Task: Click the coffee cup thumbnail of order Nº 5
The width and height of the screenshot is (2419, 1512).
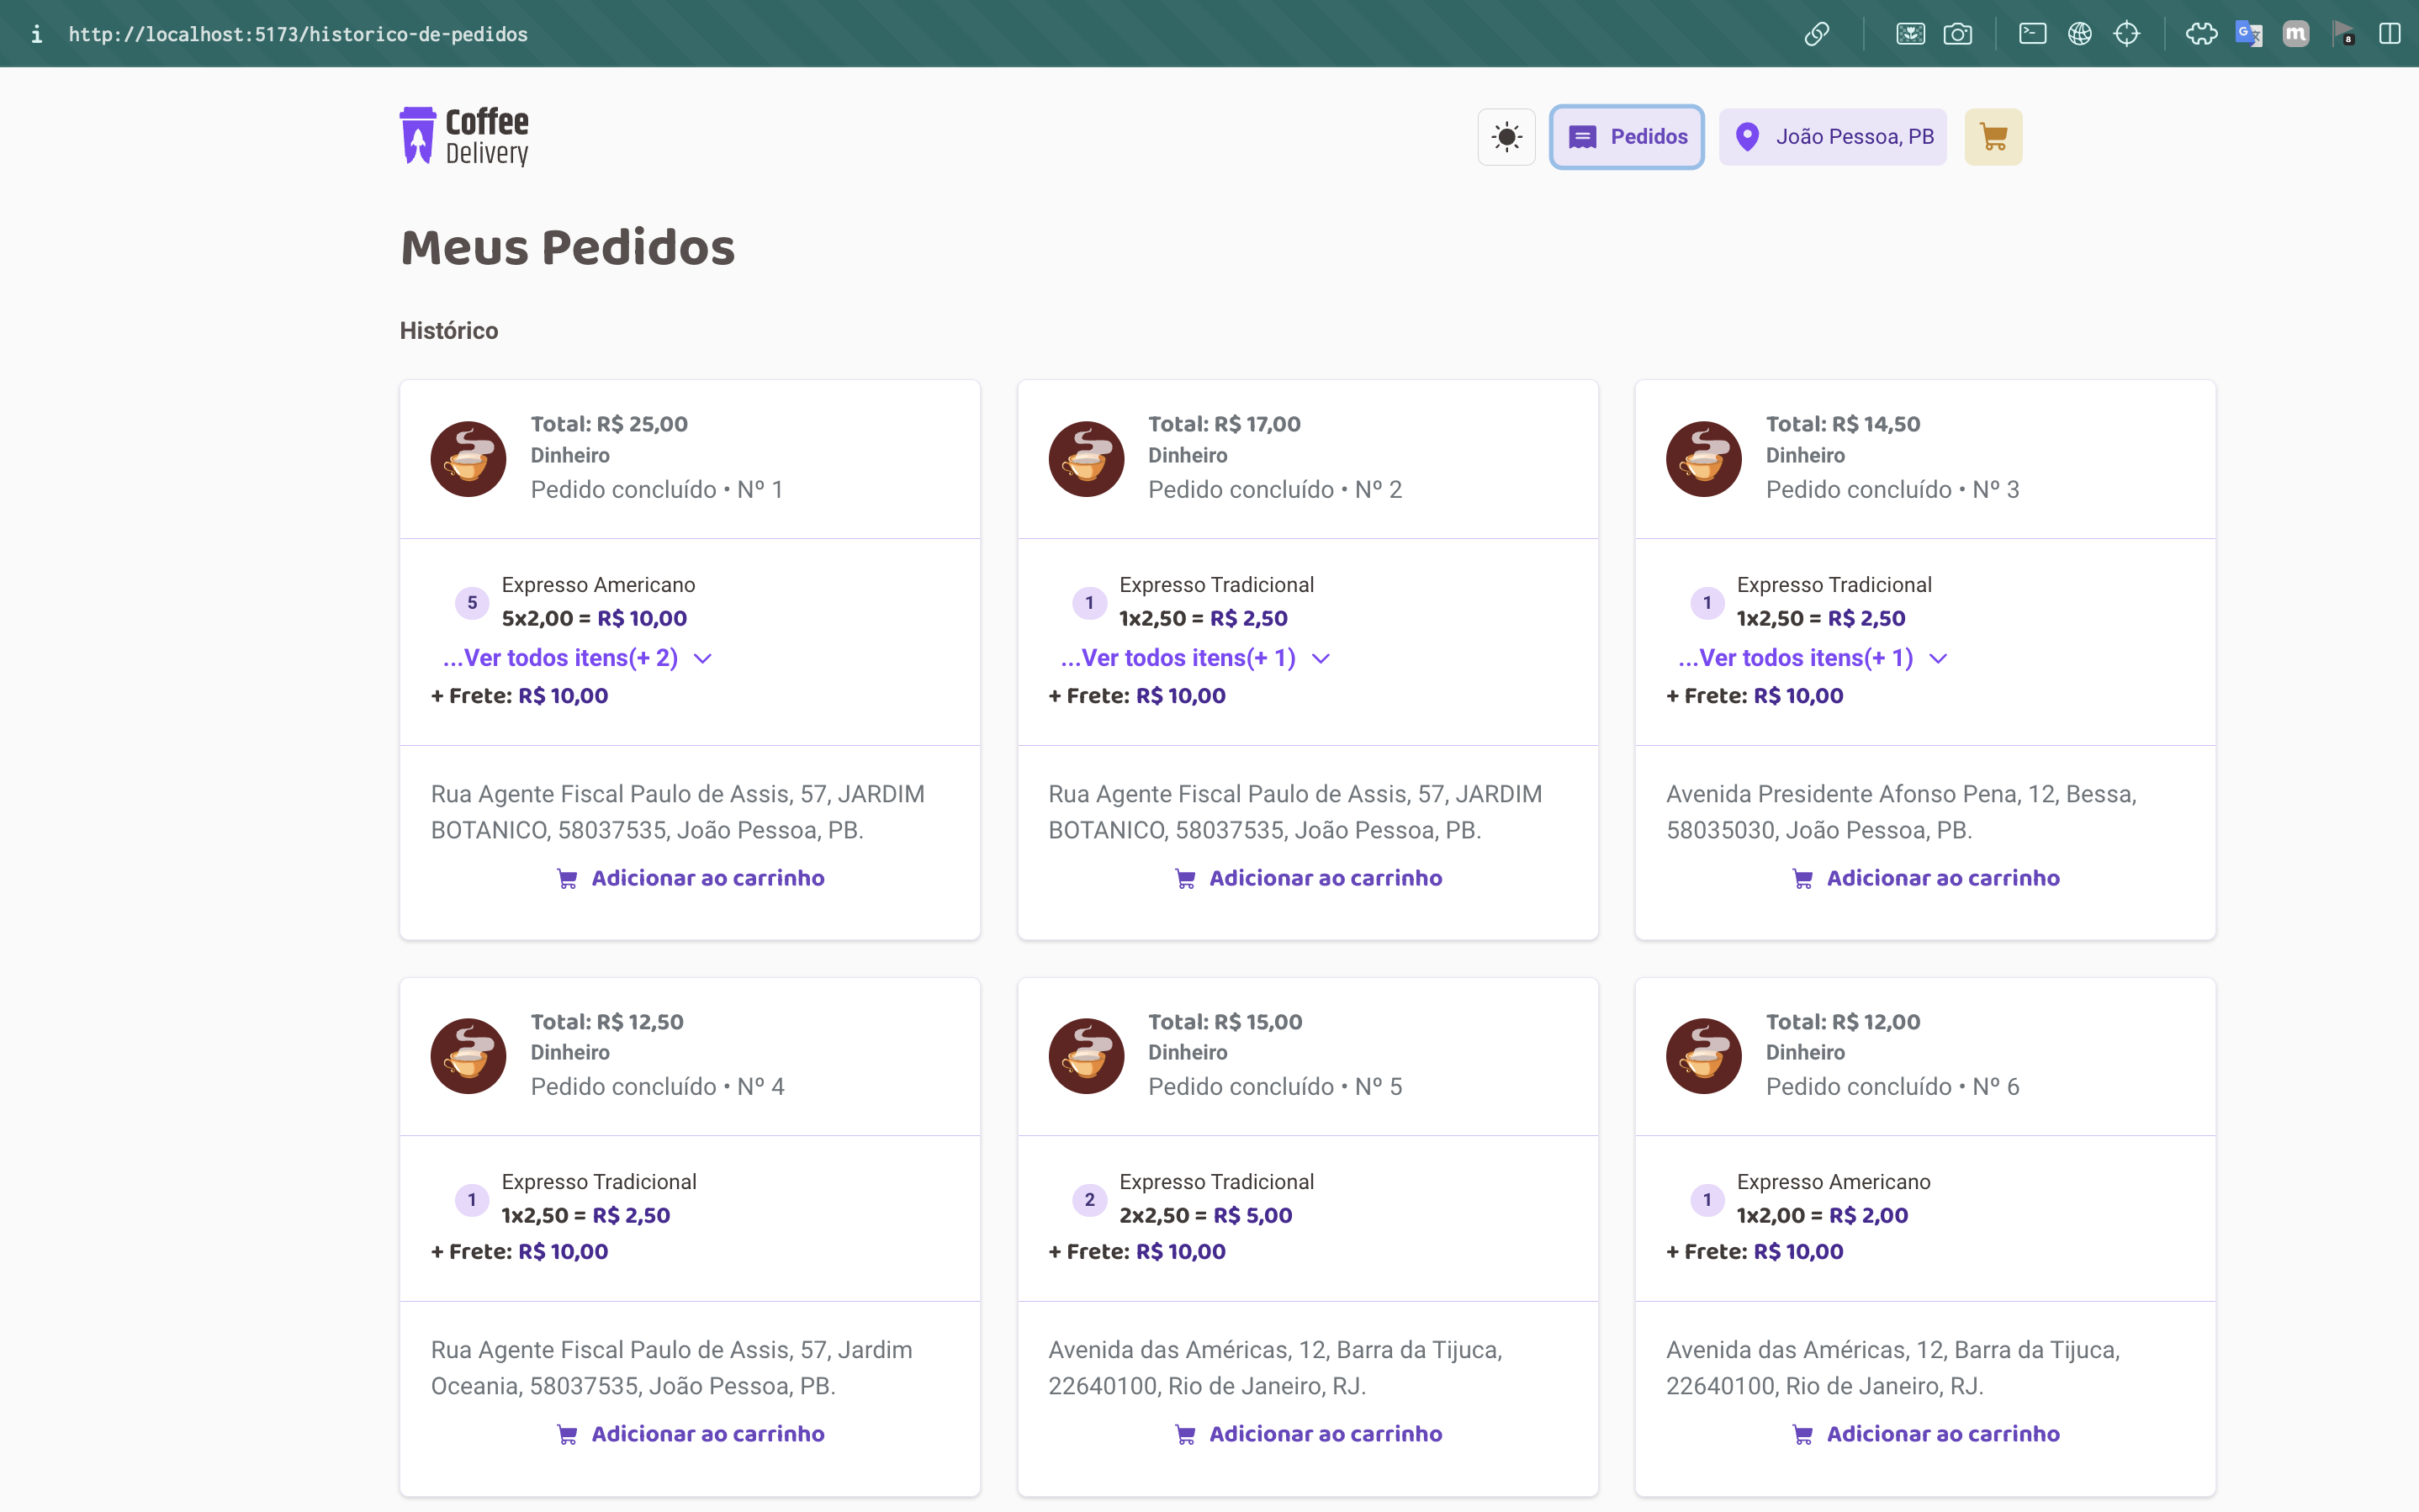Action: (x=1086, y=1055)
